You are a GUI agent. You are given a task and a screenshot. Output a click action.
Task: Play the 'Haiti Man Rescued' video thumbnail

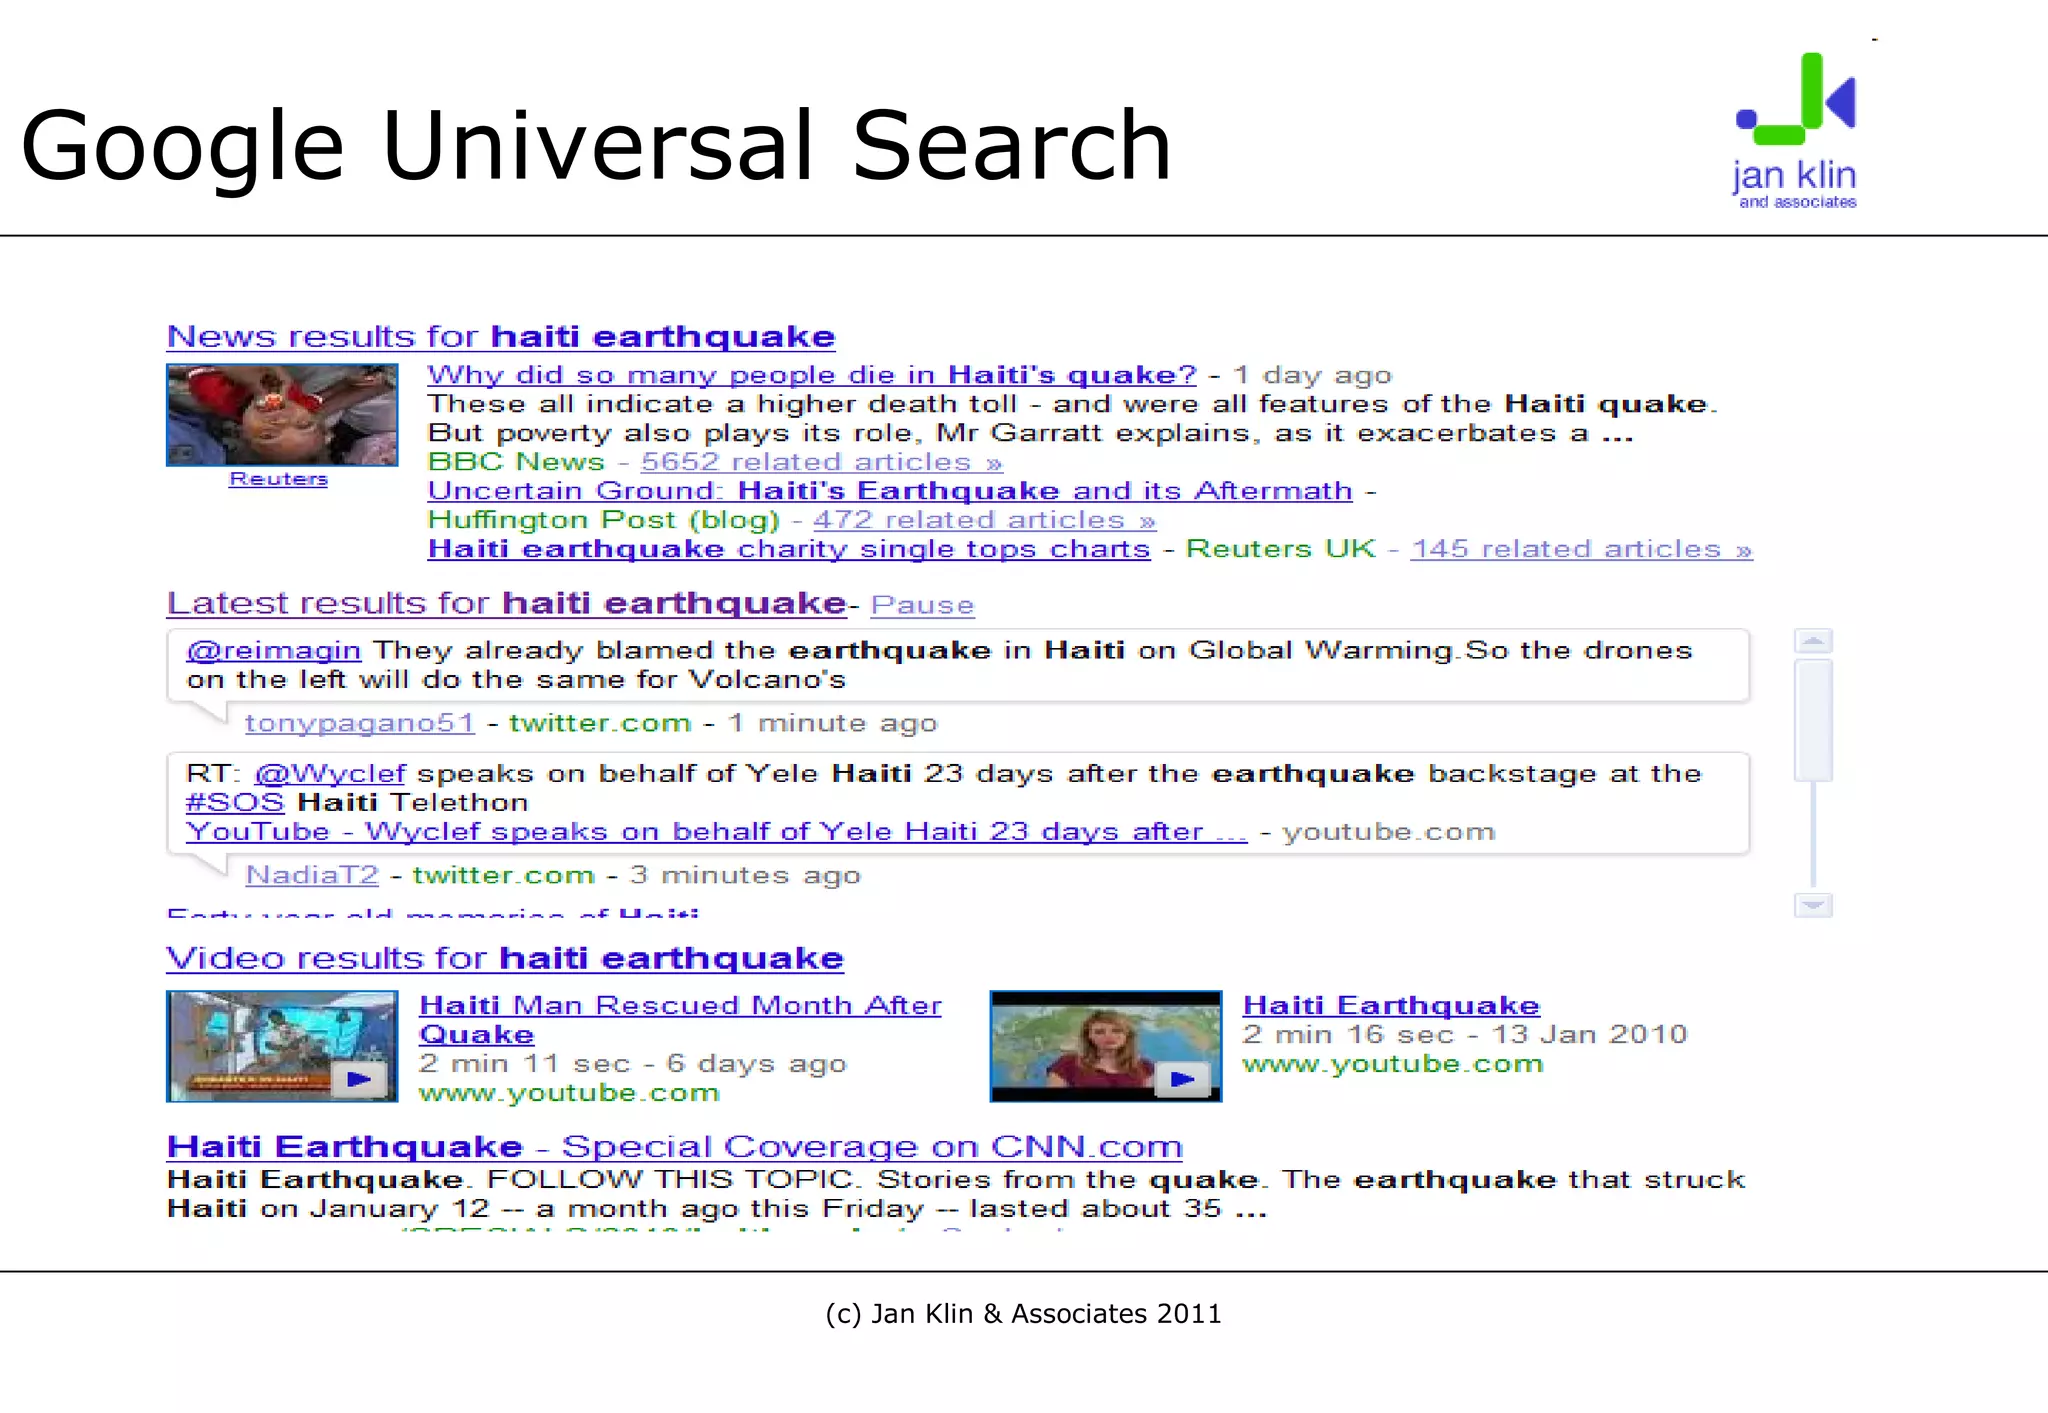(x=282, y=1046)
